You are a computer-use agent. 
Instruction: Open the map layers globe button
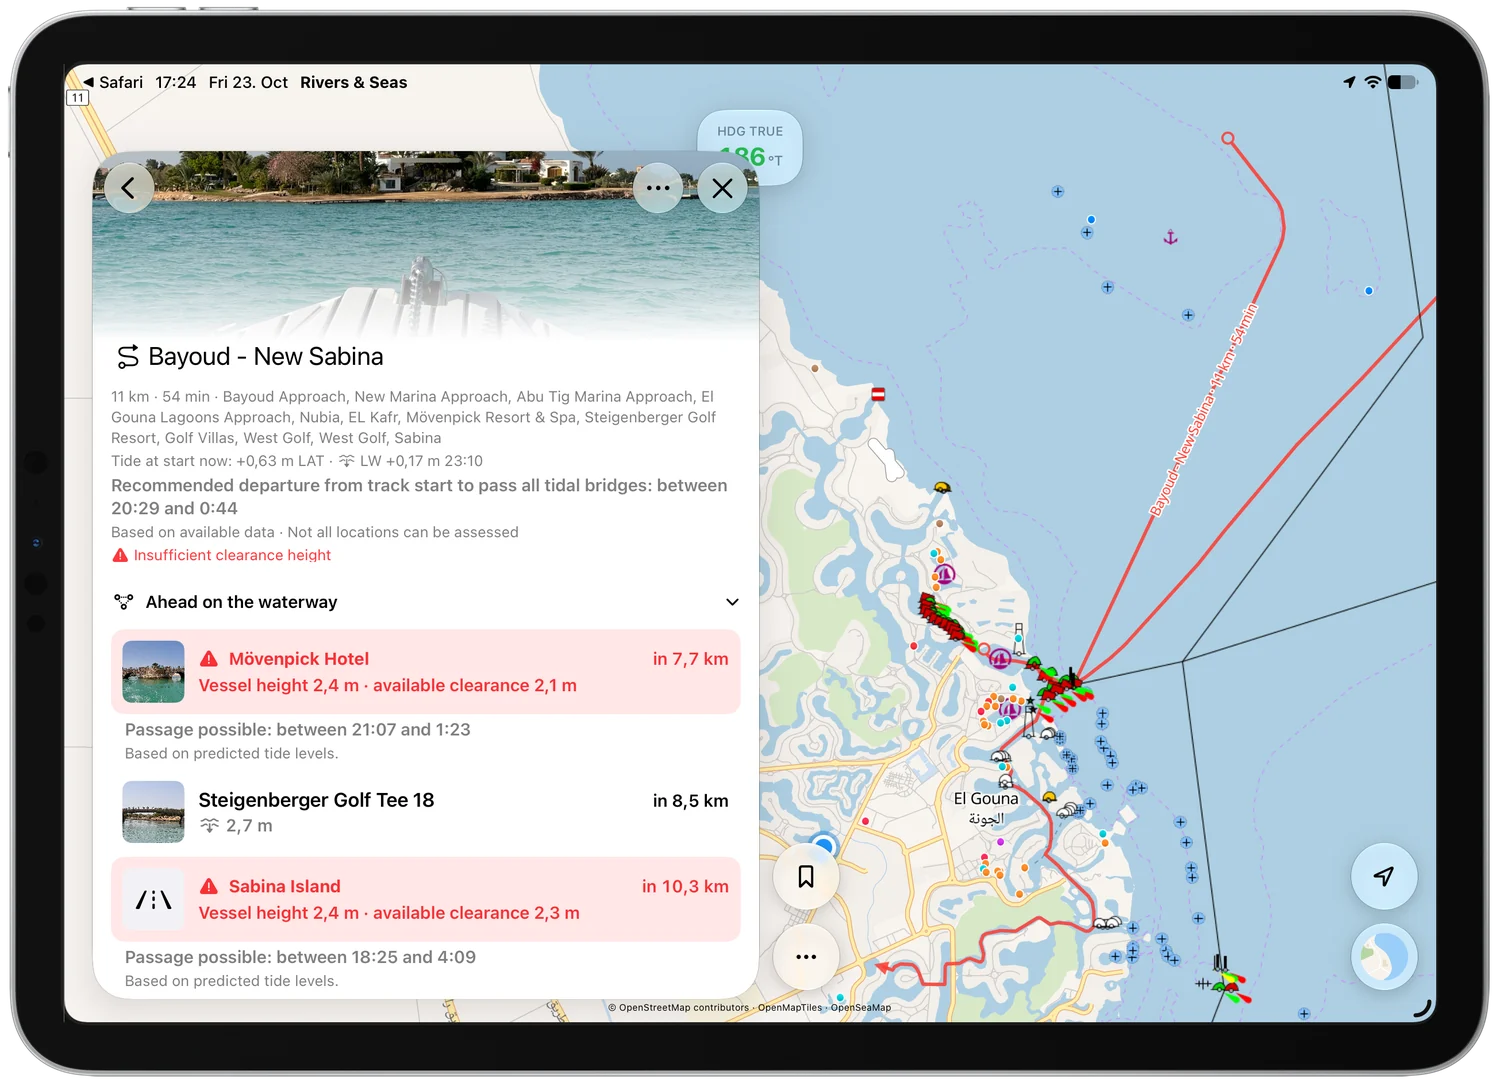1384,957
